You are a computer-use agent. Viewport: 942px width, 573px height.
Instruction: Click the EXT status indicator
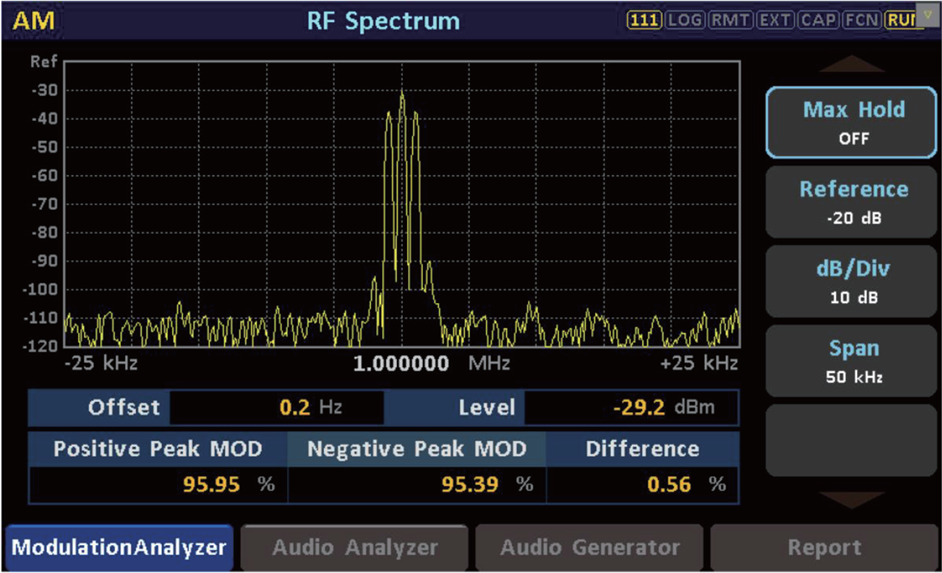[775, 20]
